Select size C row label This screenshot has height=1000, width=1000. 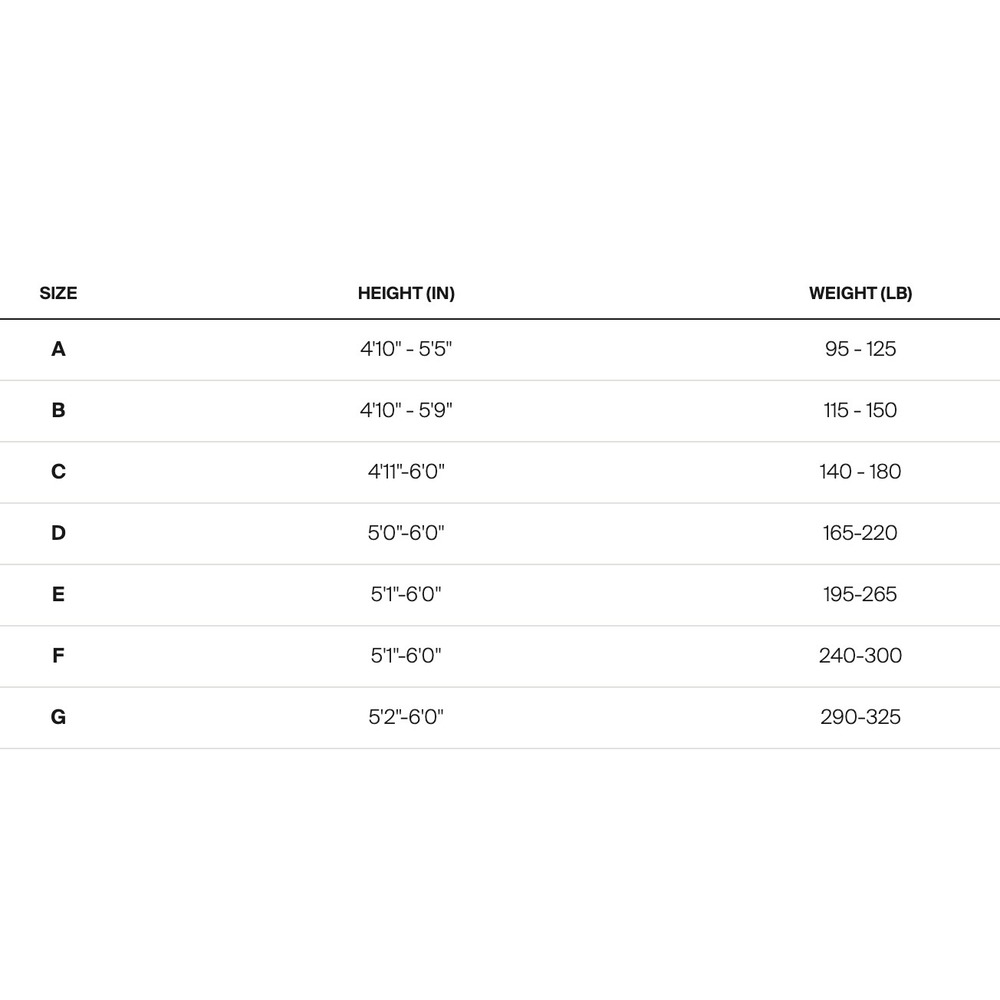click(58, 471)
